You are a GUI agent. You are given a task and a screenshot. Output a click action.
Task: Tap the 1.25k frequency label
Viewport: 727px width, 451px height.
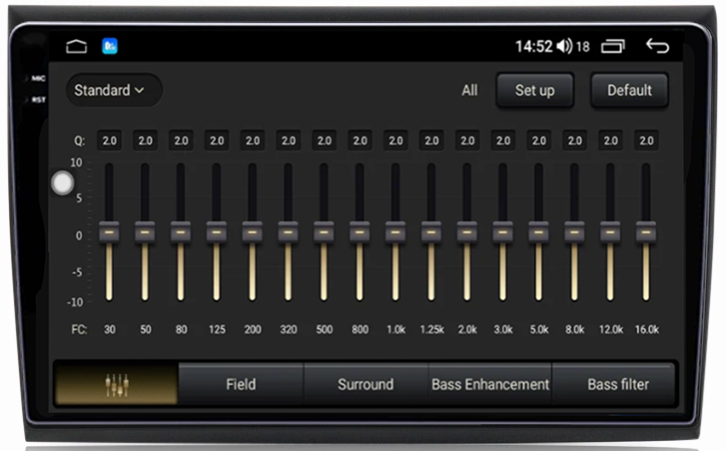pyautogui.click(x=432, y=330)
